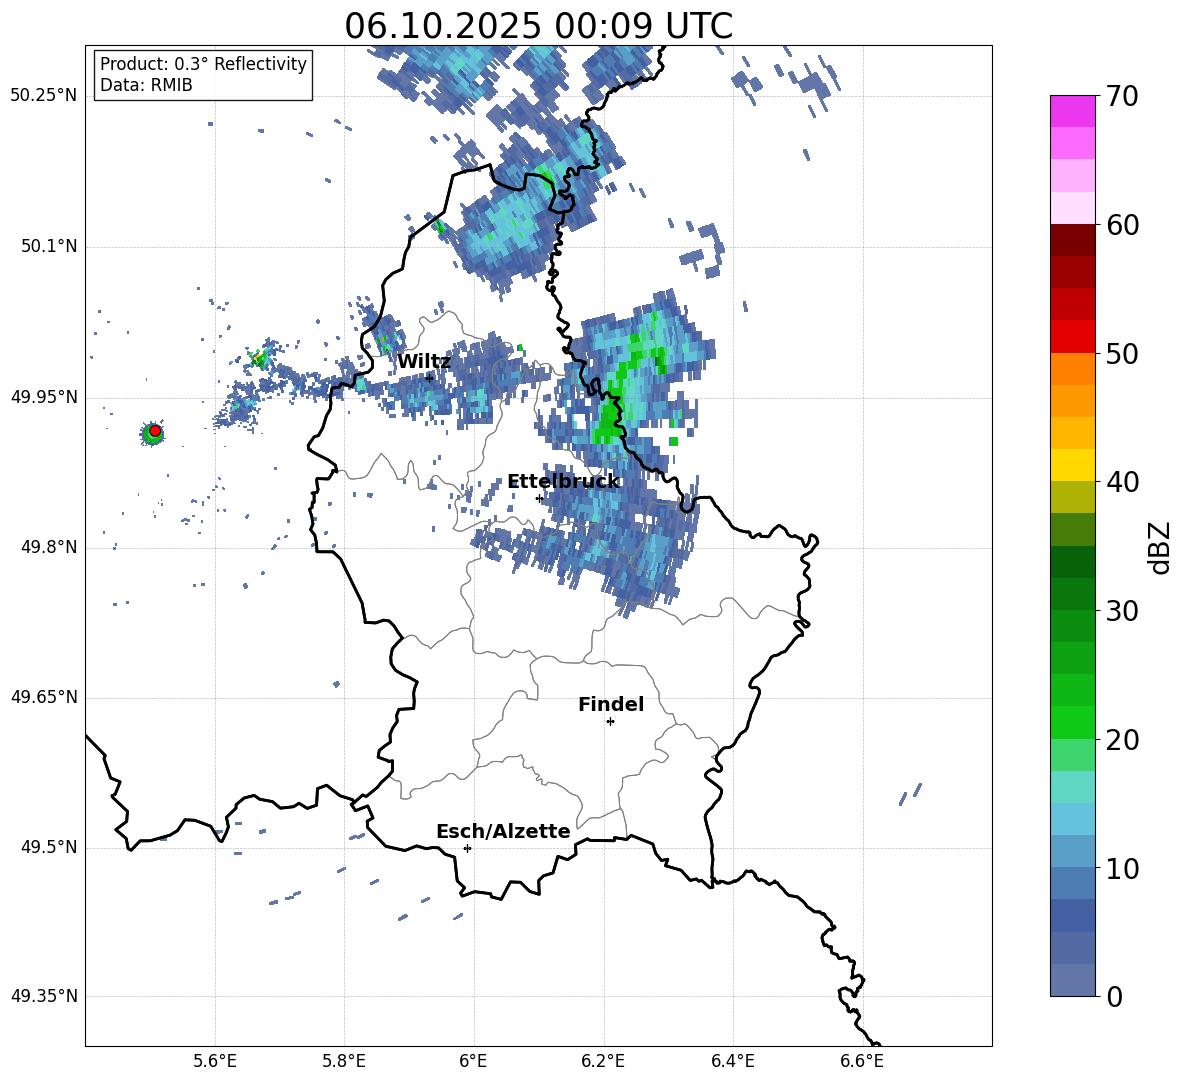Click the 49.95°N latitude label
Image resolution: width=1184 pixels, height=1081 pixels.
pyautogui.click(x=44, y=397)
